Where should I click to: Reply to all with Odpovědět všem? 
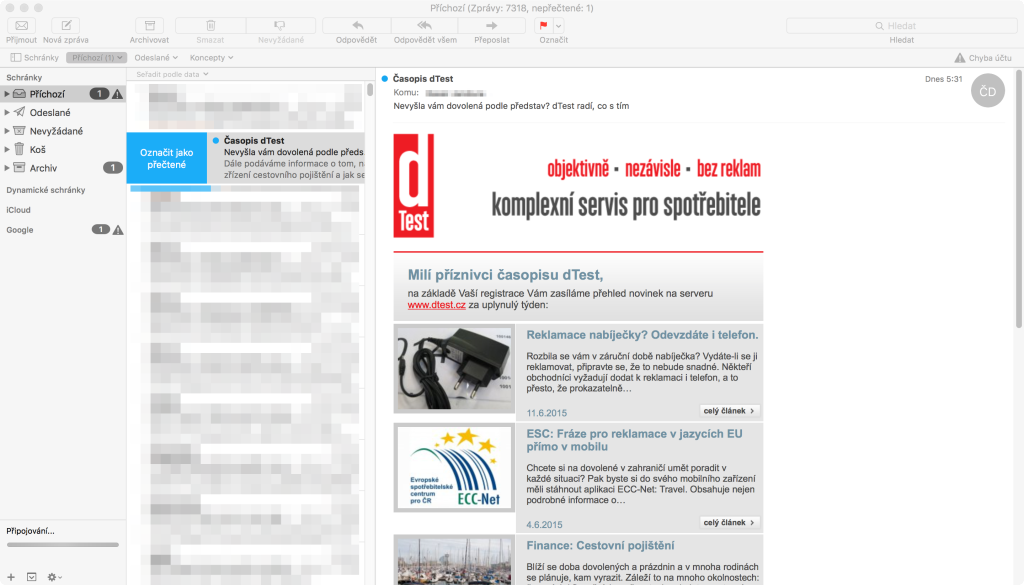point(424,25)
